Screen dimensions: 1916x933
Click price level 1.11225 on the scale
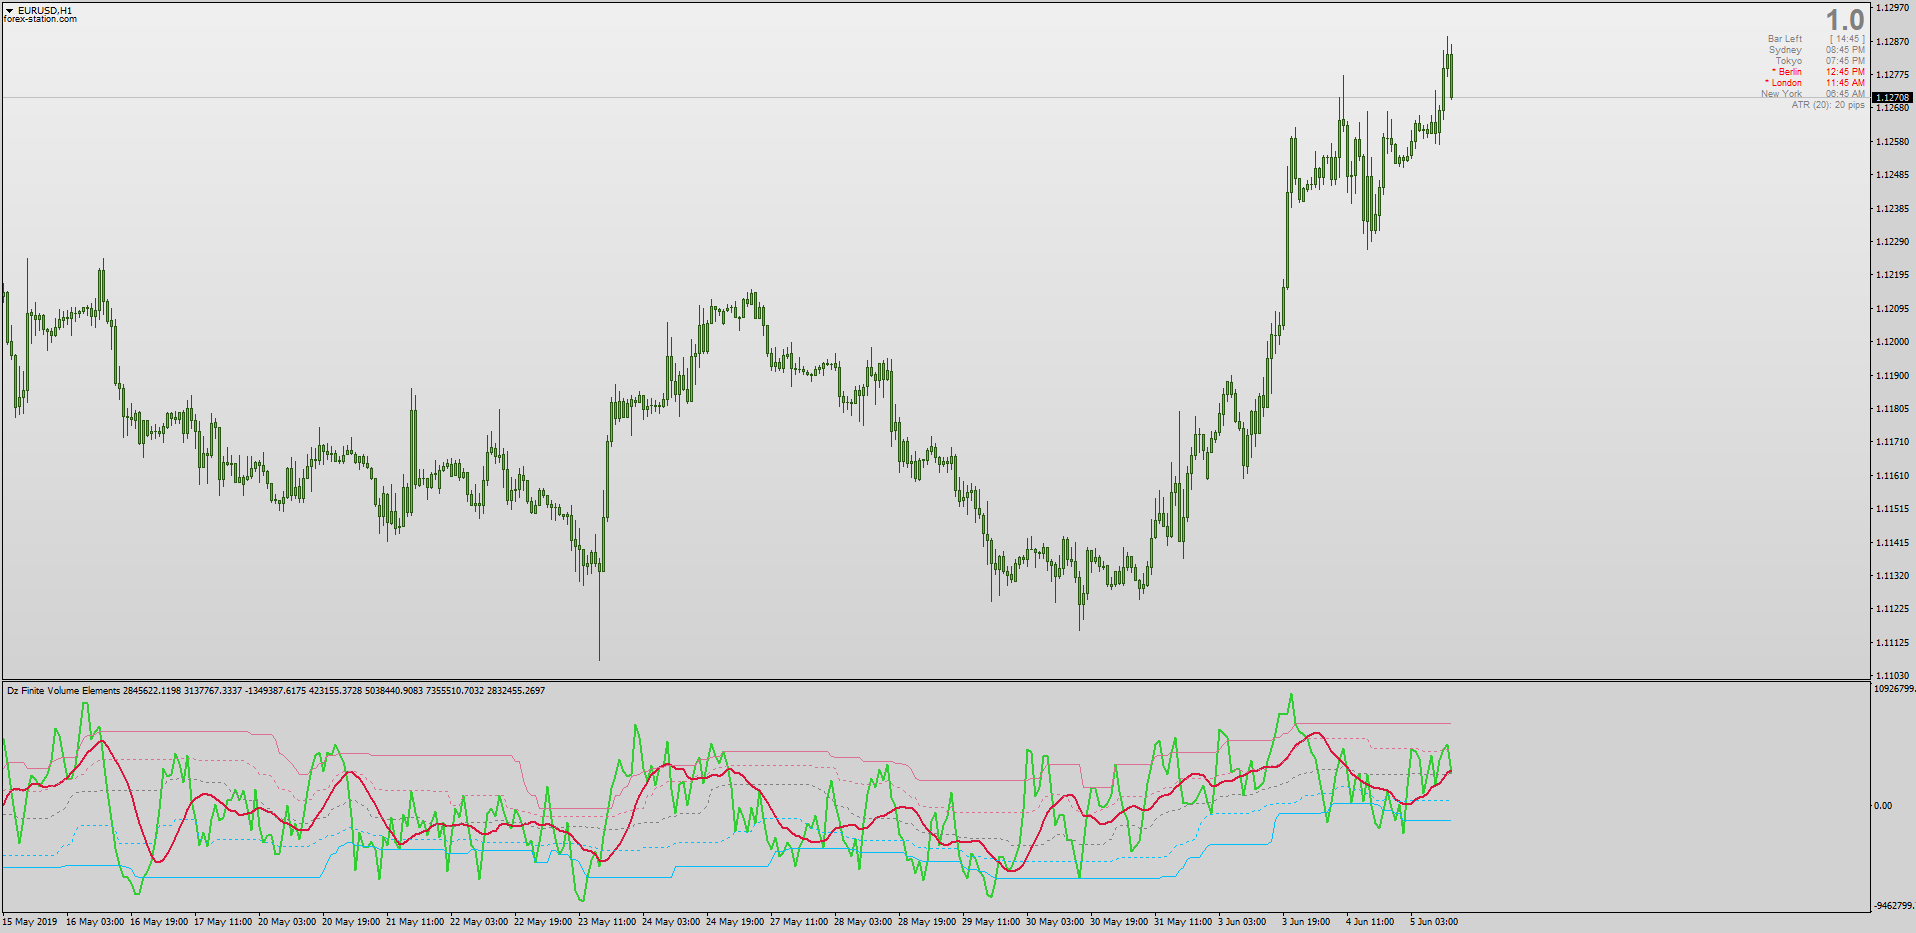[1893, 609]
